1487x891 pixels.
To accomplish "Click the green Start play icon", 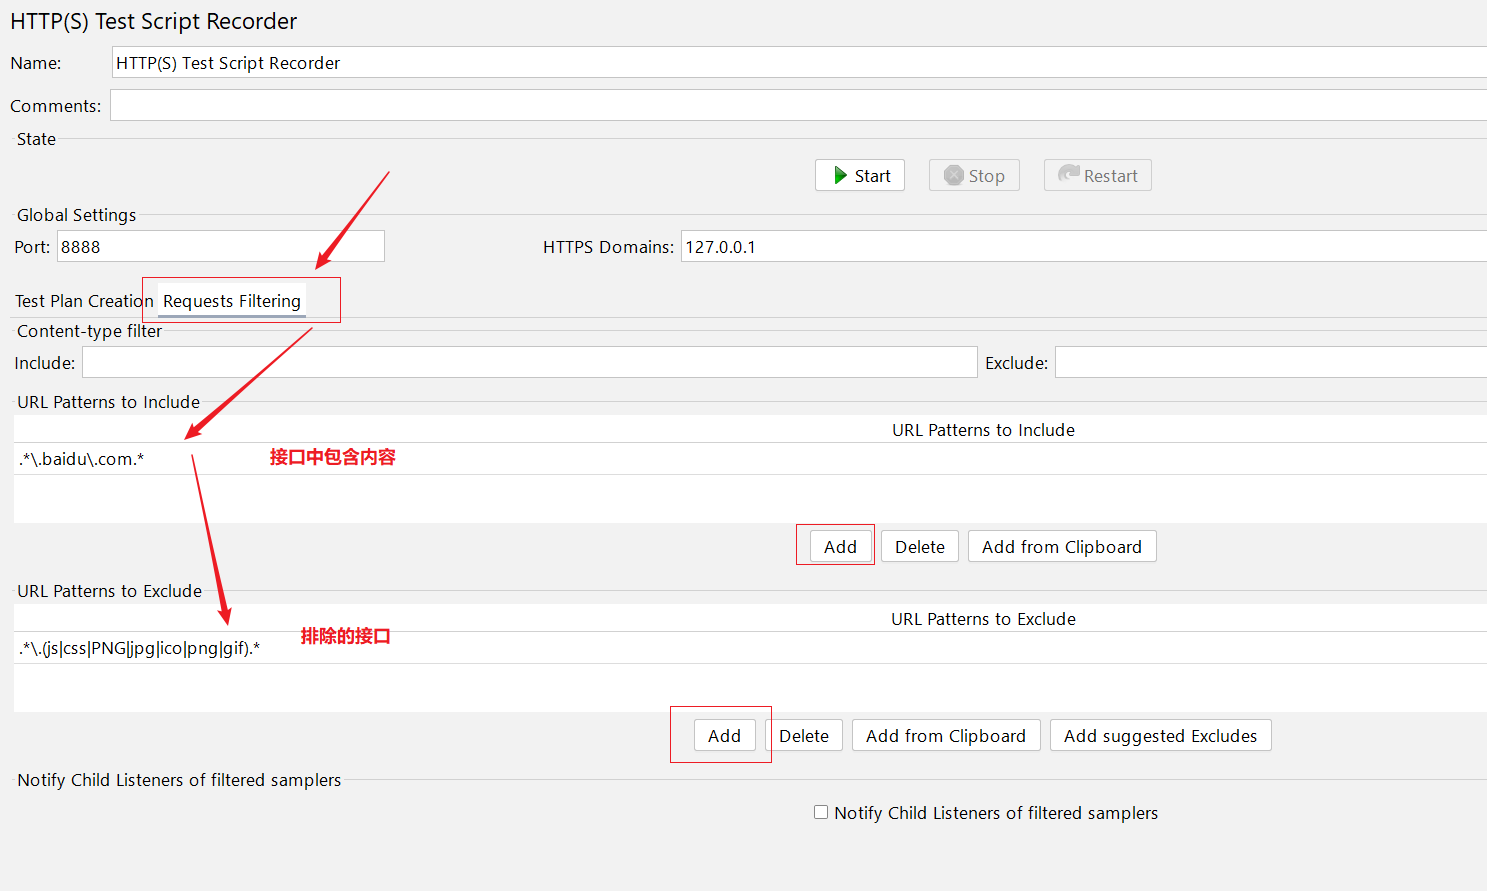I will 841,176.
